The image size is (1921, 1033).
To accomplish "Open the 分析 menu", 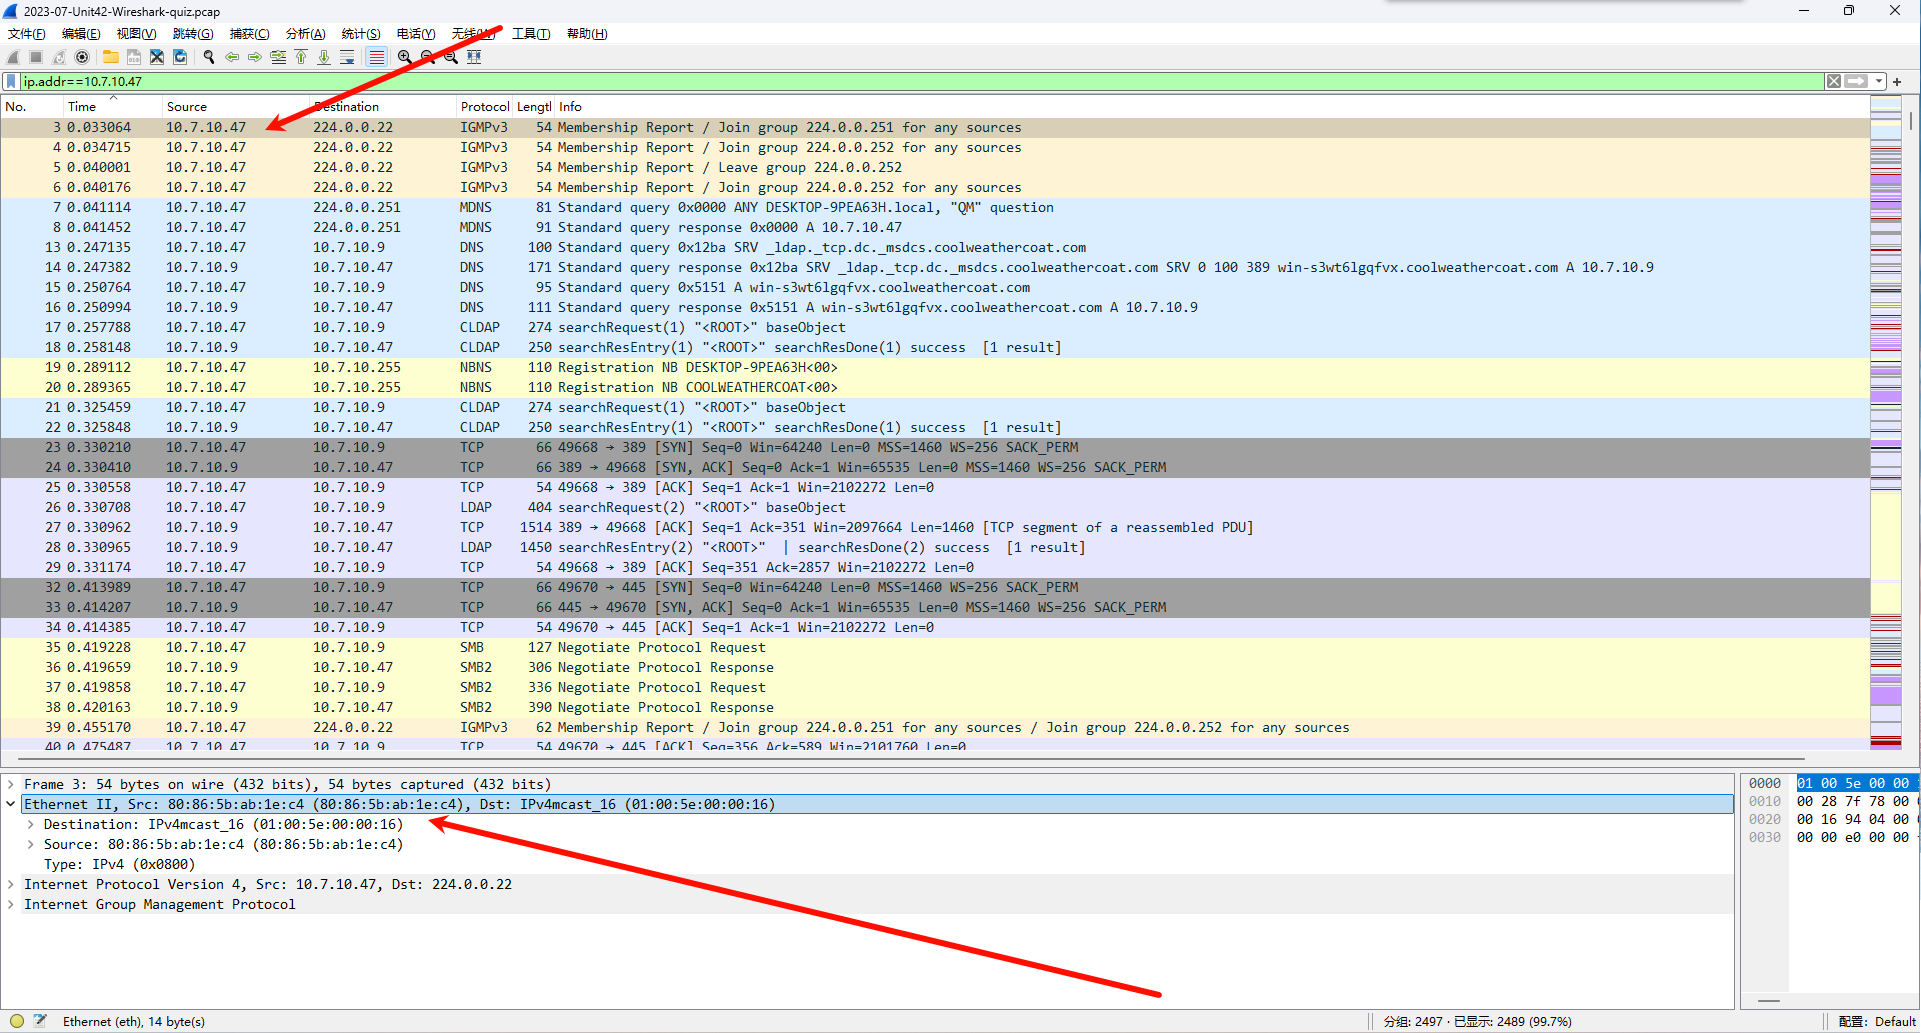I will tap(305, 33).
